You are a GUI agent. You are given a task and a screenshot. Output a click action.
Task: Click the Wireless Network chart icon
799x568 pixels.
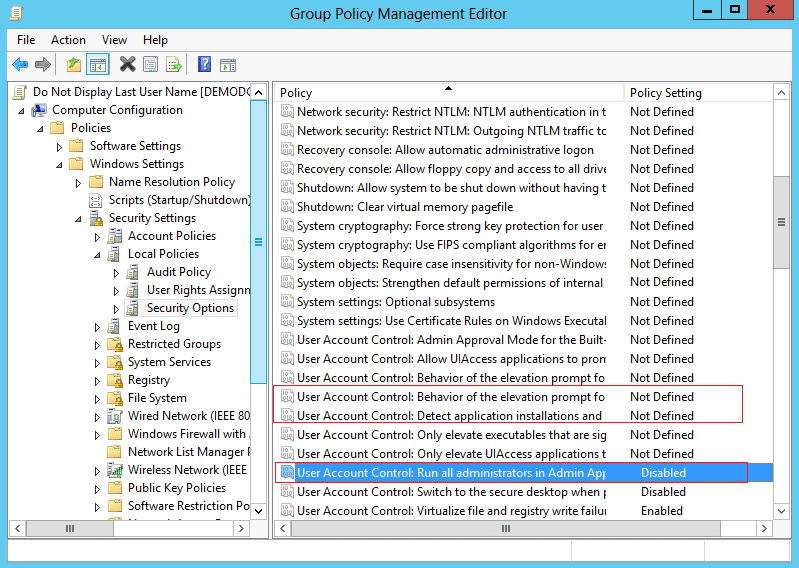pyautogui.click(x=115, y=470)
